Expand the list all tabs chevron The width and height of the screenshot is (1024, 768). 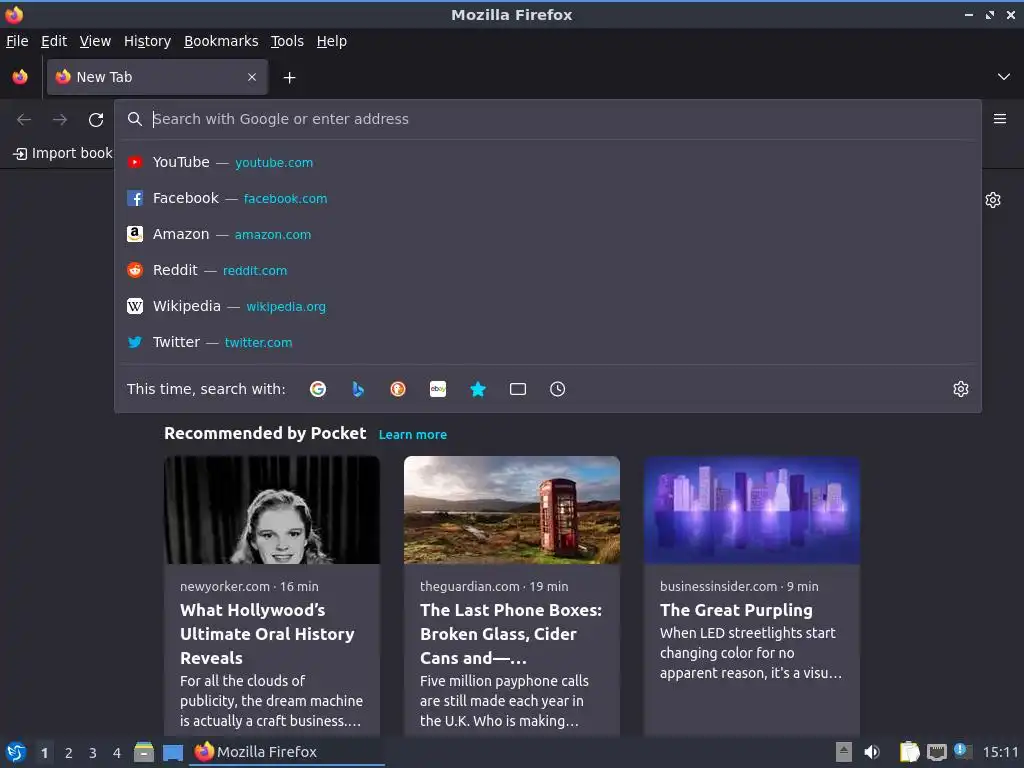pyautogui.click(x=1004, y=77)
